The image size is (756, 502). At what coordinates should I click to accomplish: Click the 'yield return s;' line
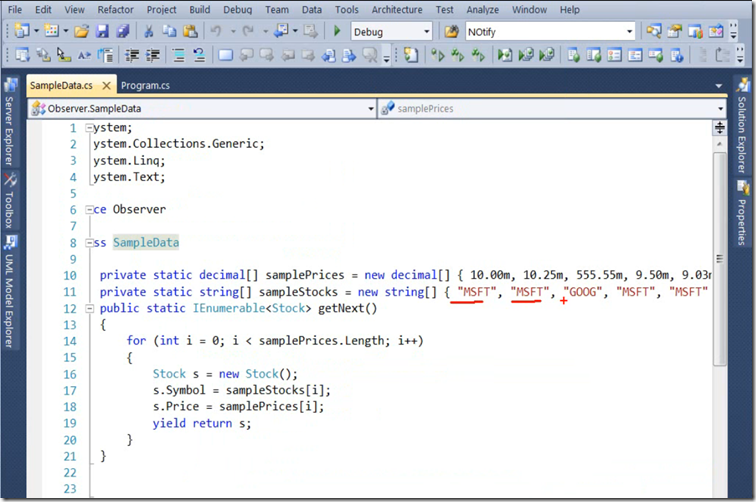202,423
